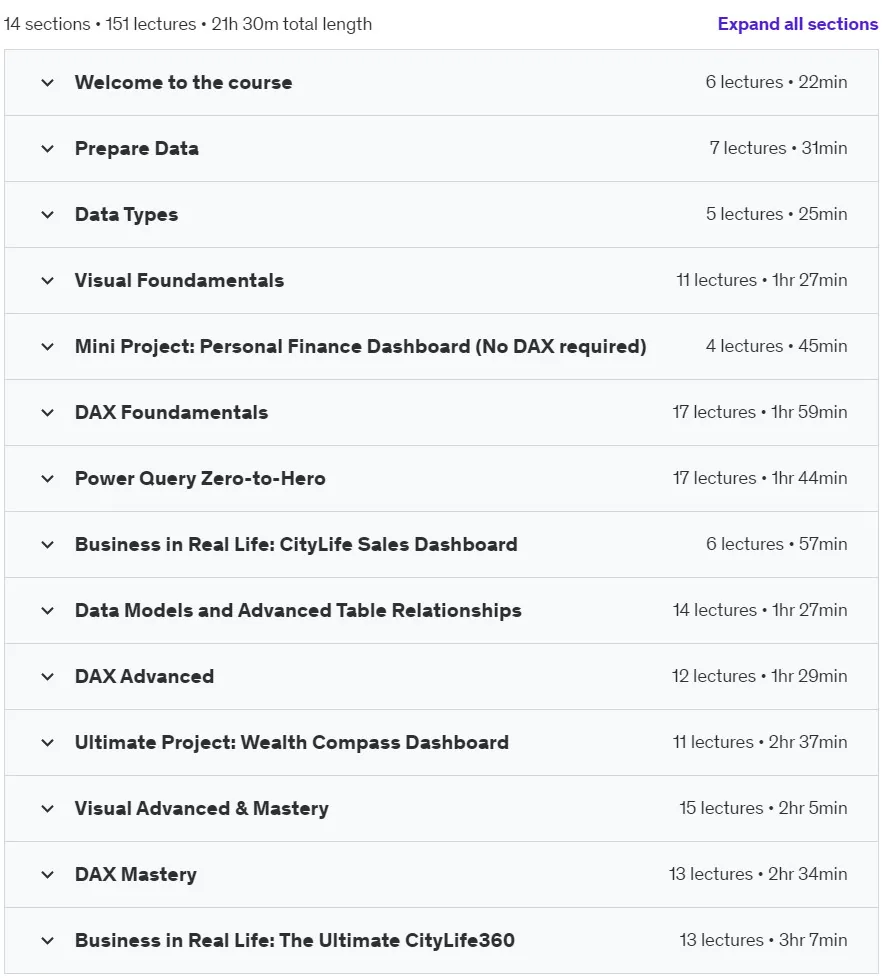Expand DAX Mastery section chevron
The height and width of the screenshot is (978, 882).
47,875
